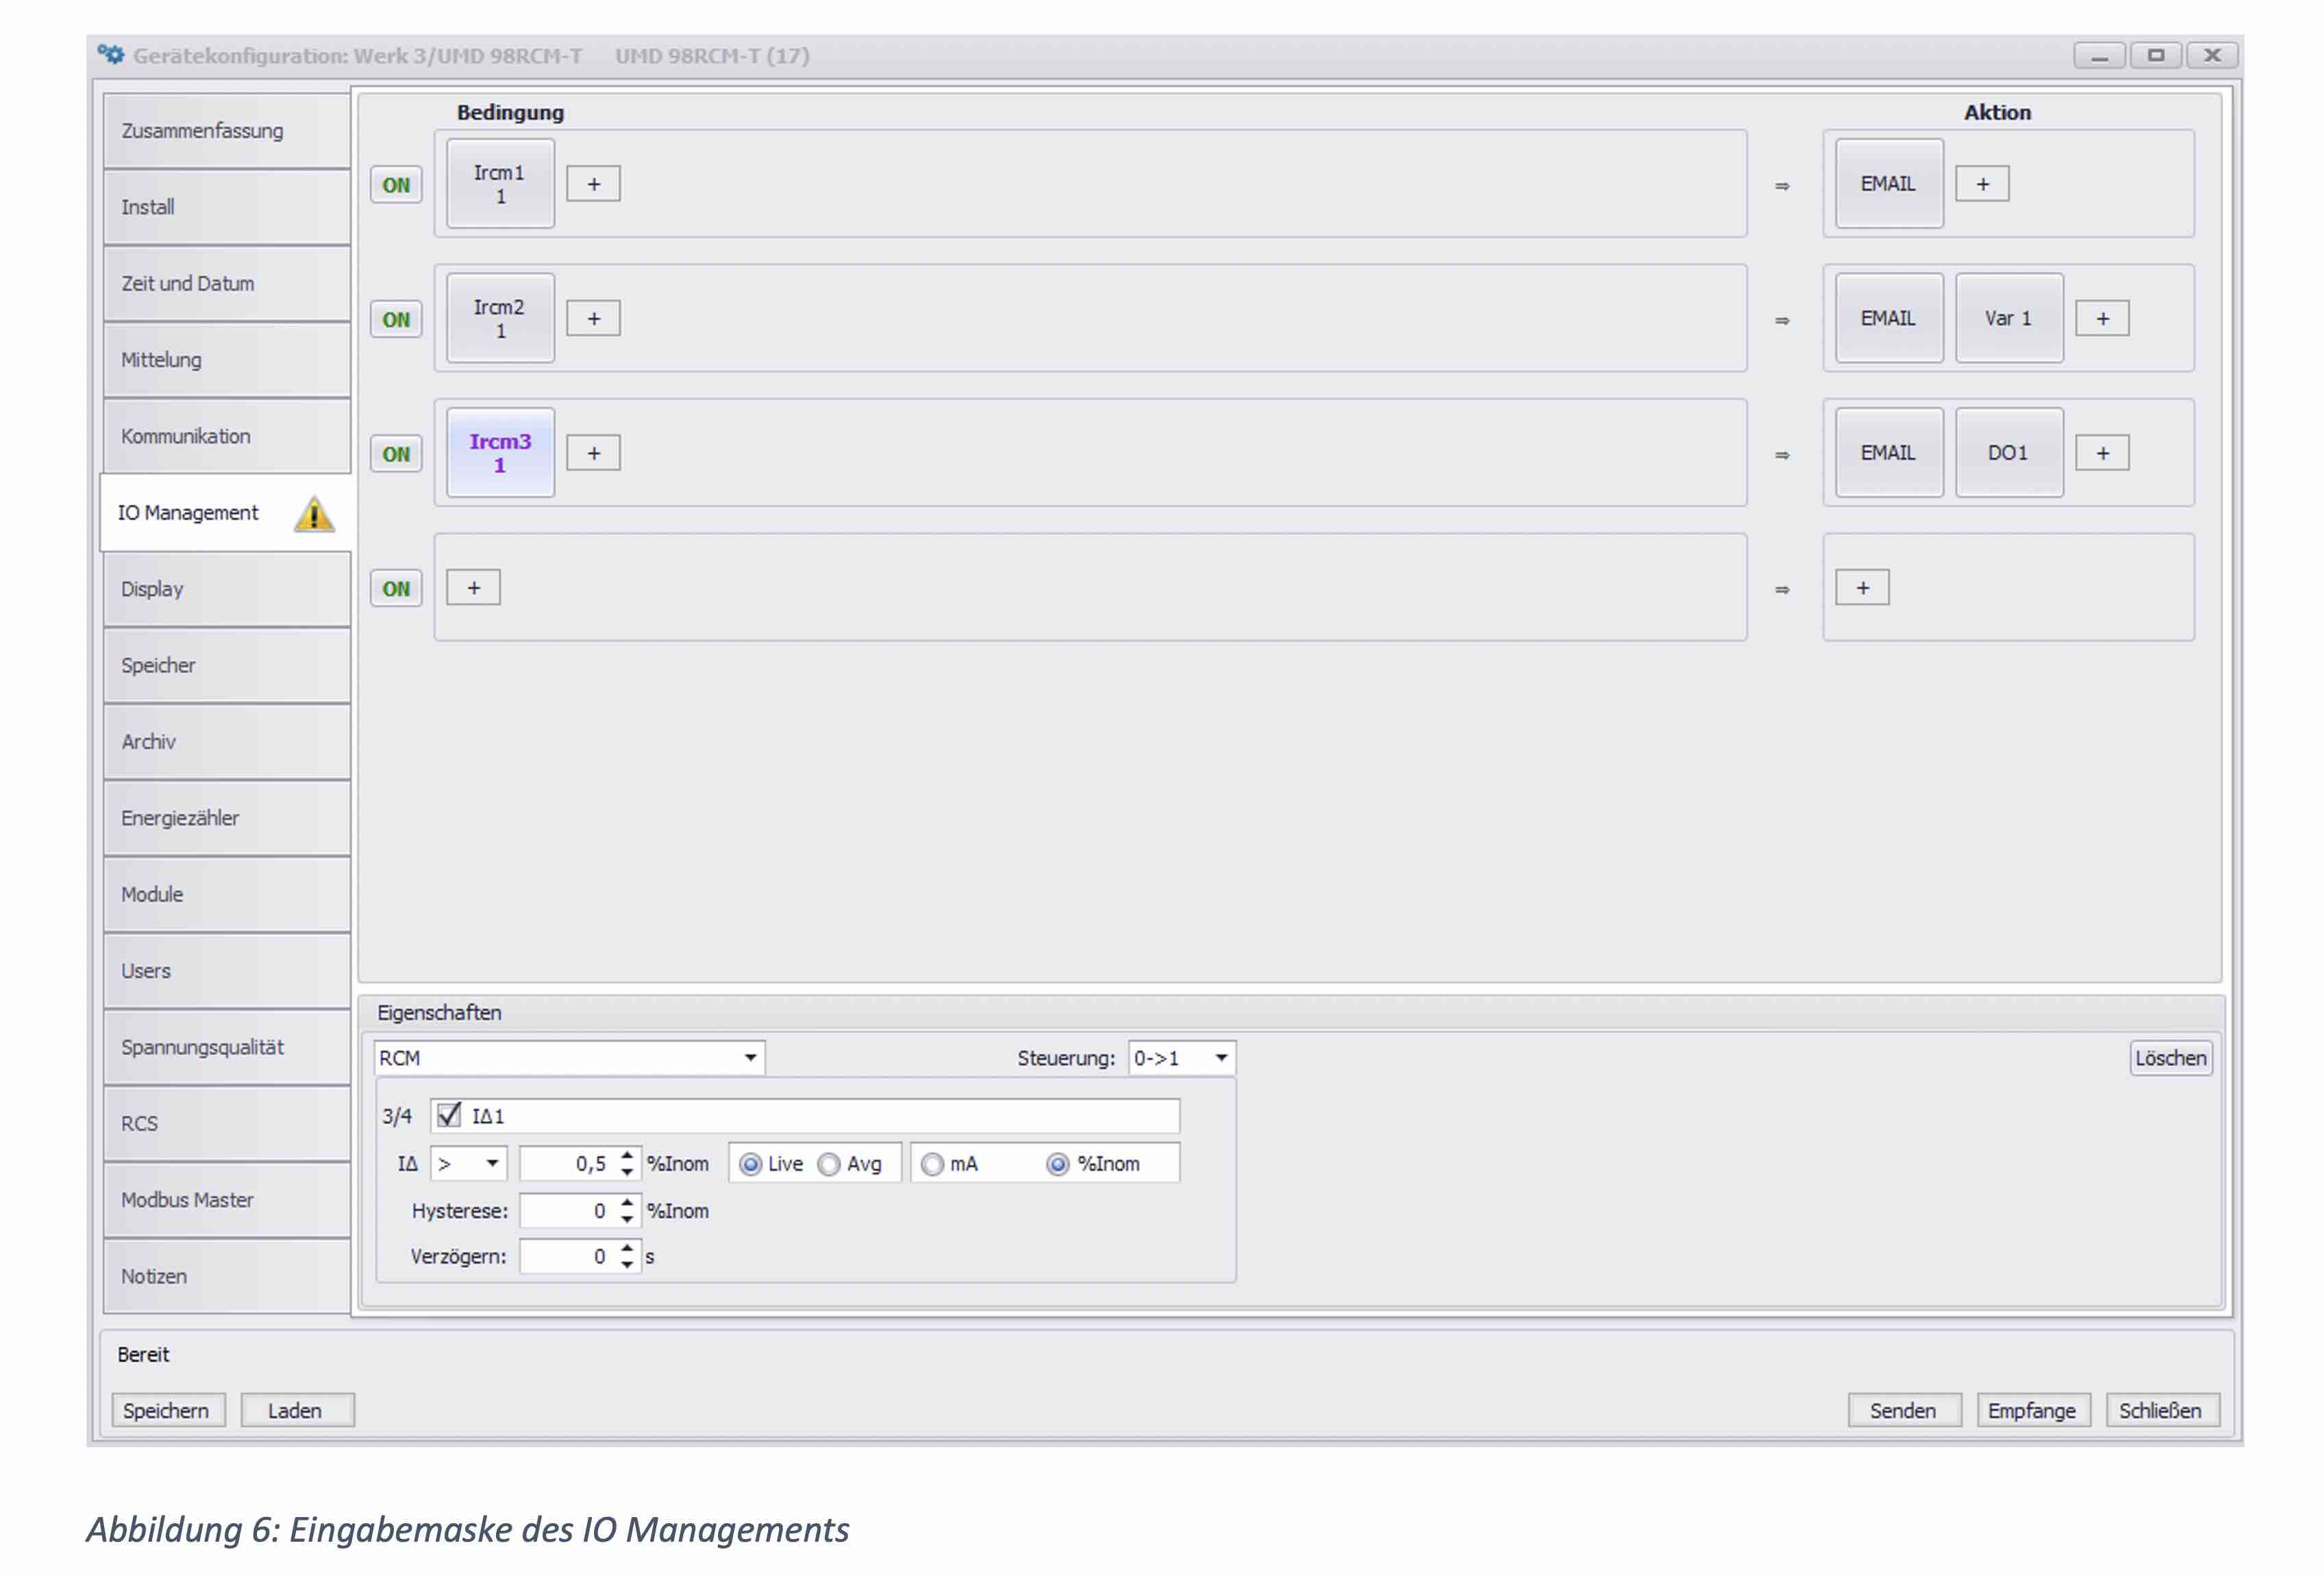Switch to the Zeit und Datum tab
The image size is (2324, 1576).
tap(227, 284)
